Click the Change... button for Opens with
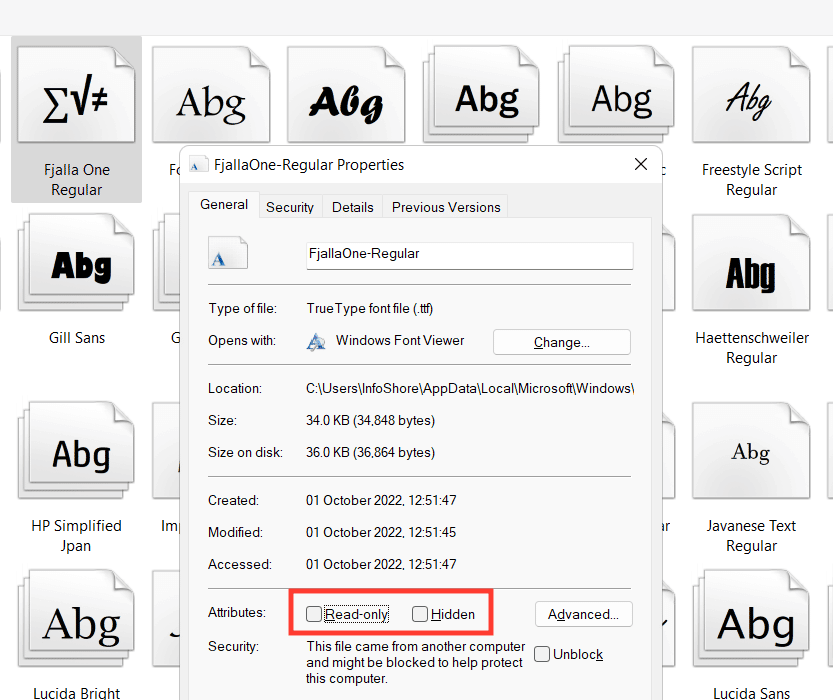Image resolution: width=833 pixels, height=700 pixels. tap(561, 342)
